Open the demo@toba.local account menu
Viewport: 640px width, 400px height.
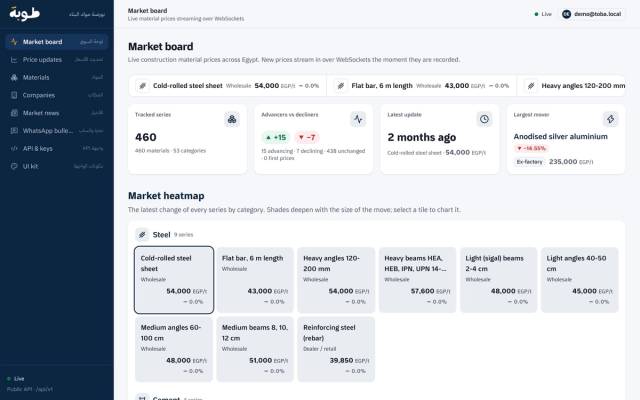click(x=591, y=14)
